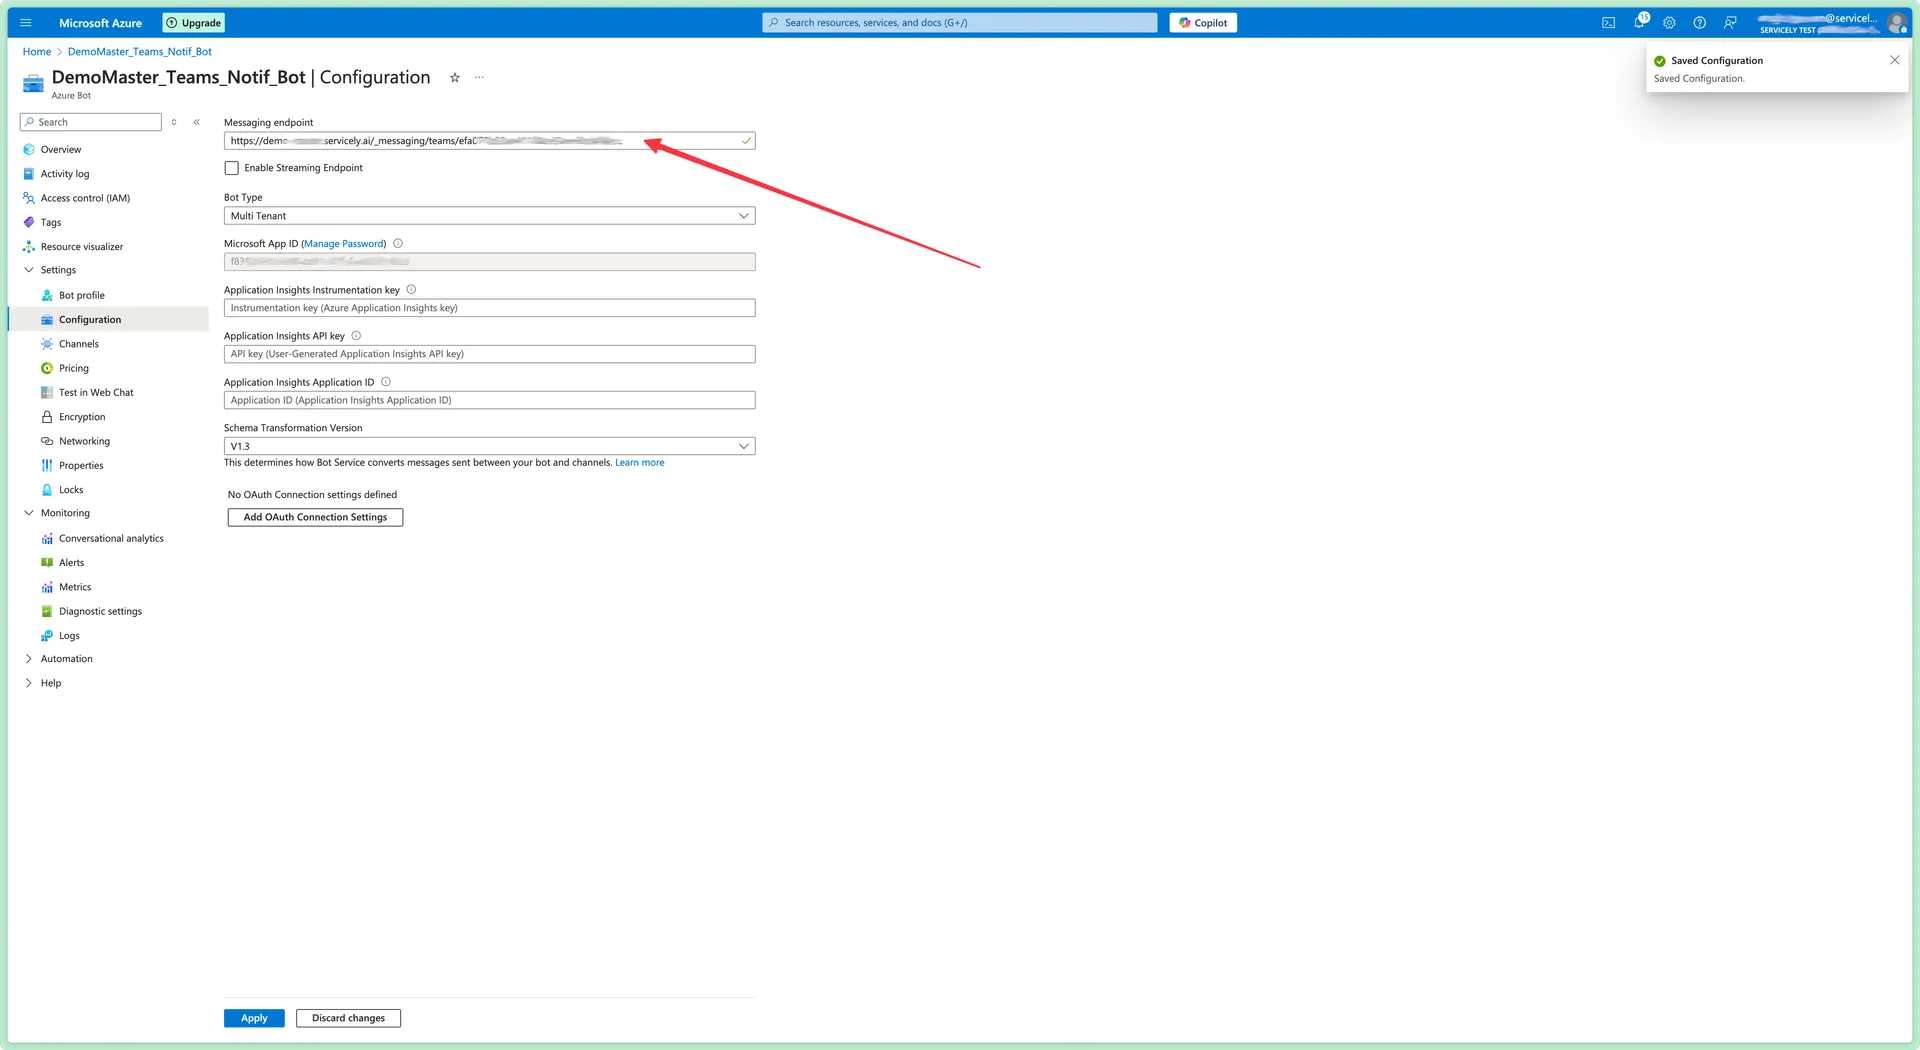Open portal settings gear icon

[x=1669, y=22]
